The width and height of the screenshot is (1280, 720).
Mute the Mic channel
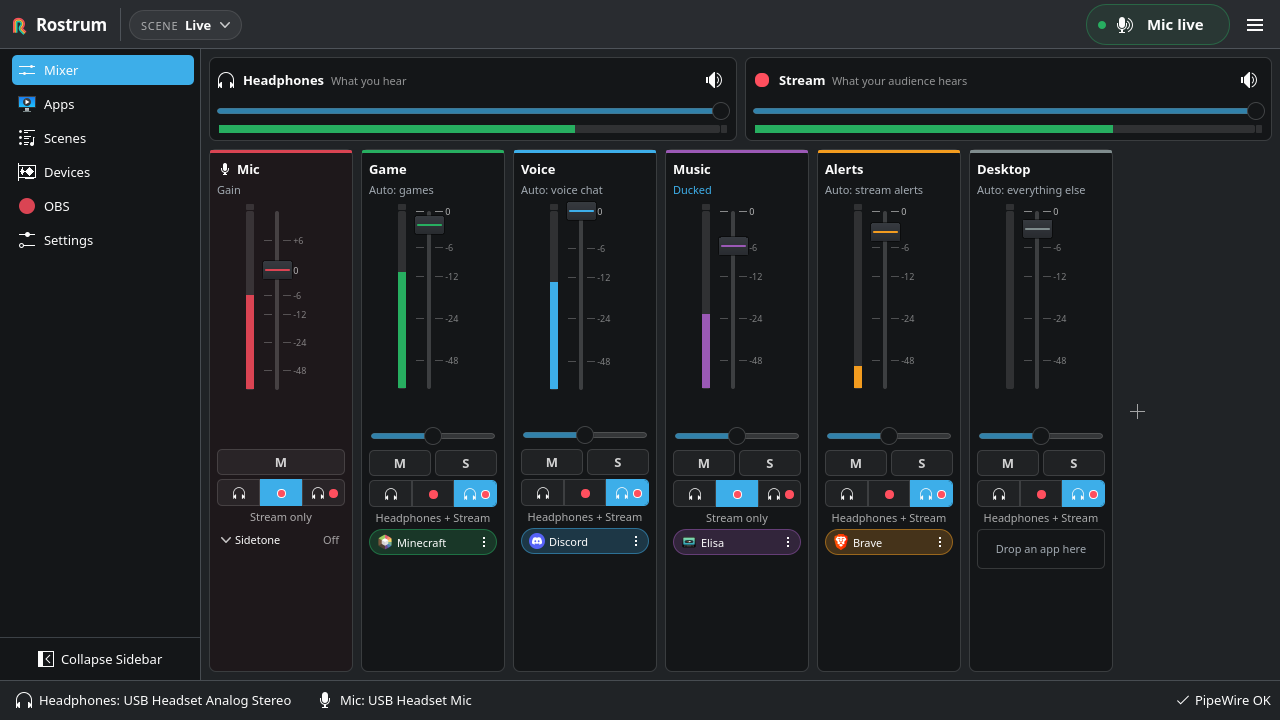281,462
